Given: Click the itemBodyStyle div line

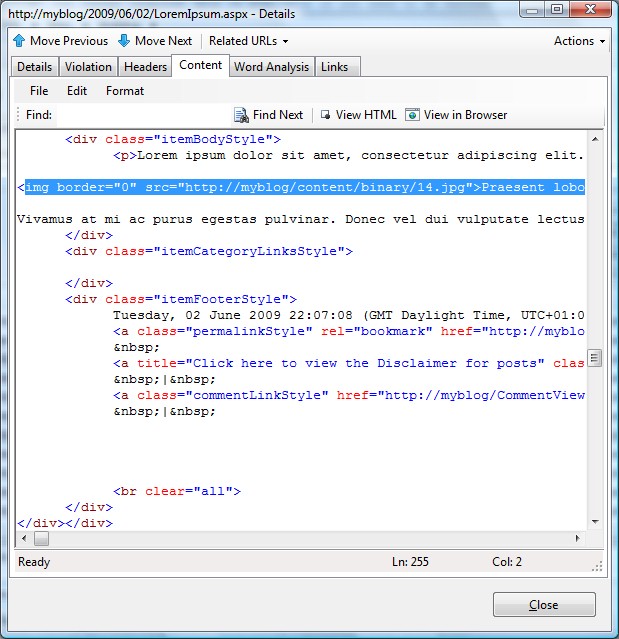Looking at the screenshot, I should click(x=173, y=139).
